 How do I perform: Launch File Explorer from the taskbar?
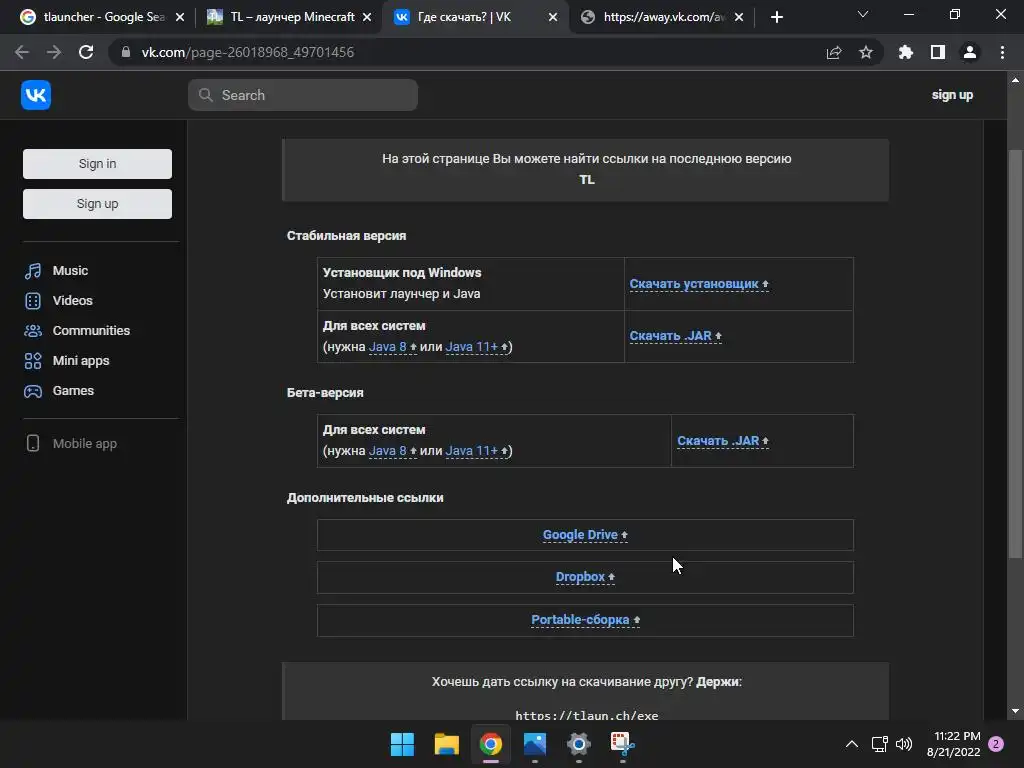click(447, 744)
